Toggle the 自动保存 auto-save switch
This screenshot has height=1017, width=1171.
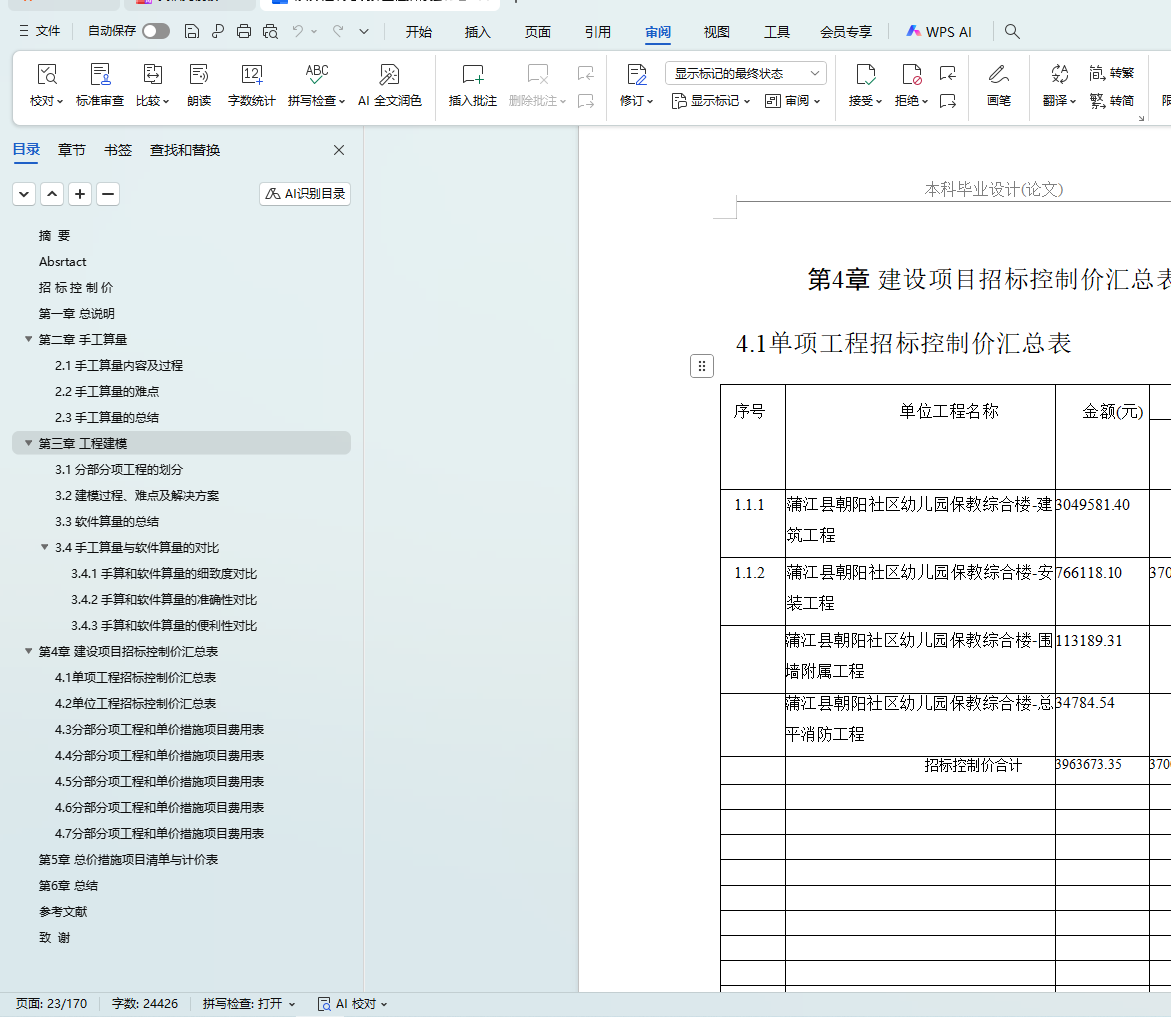155,32
